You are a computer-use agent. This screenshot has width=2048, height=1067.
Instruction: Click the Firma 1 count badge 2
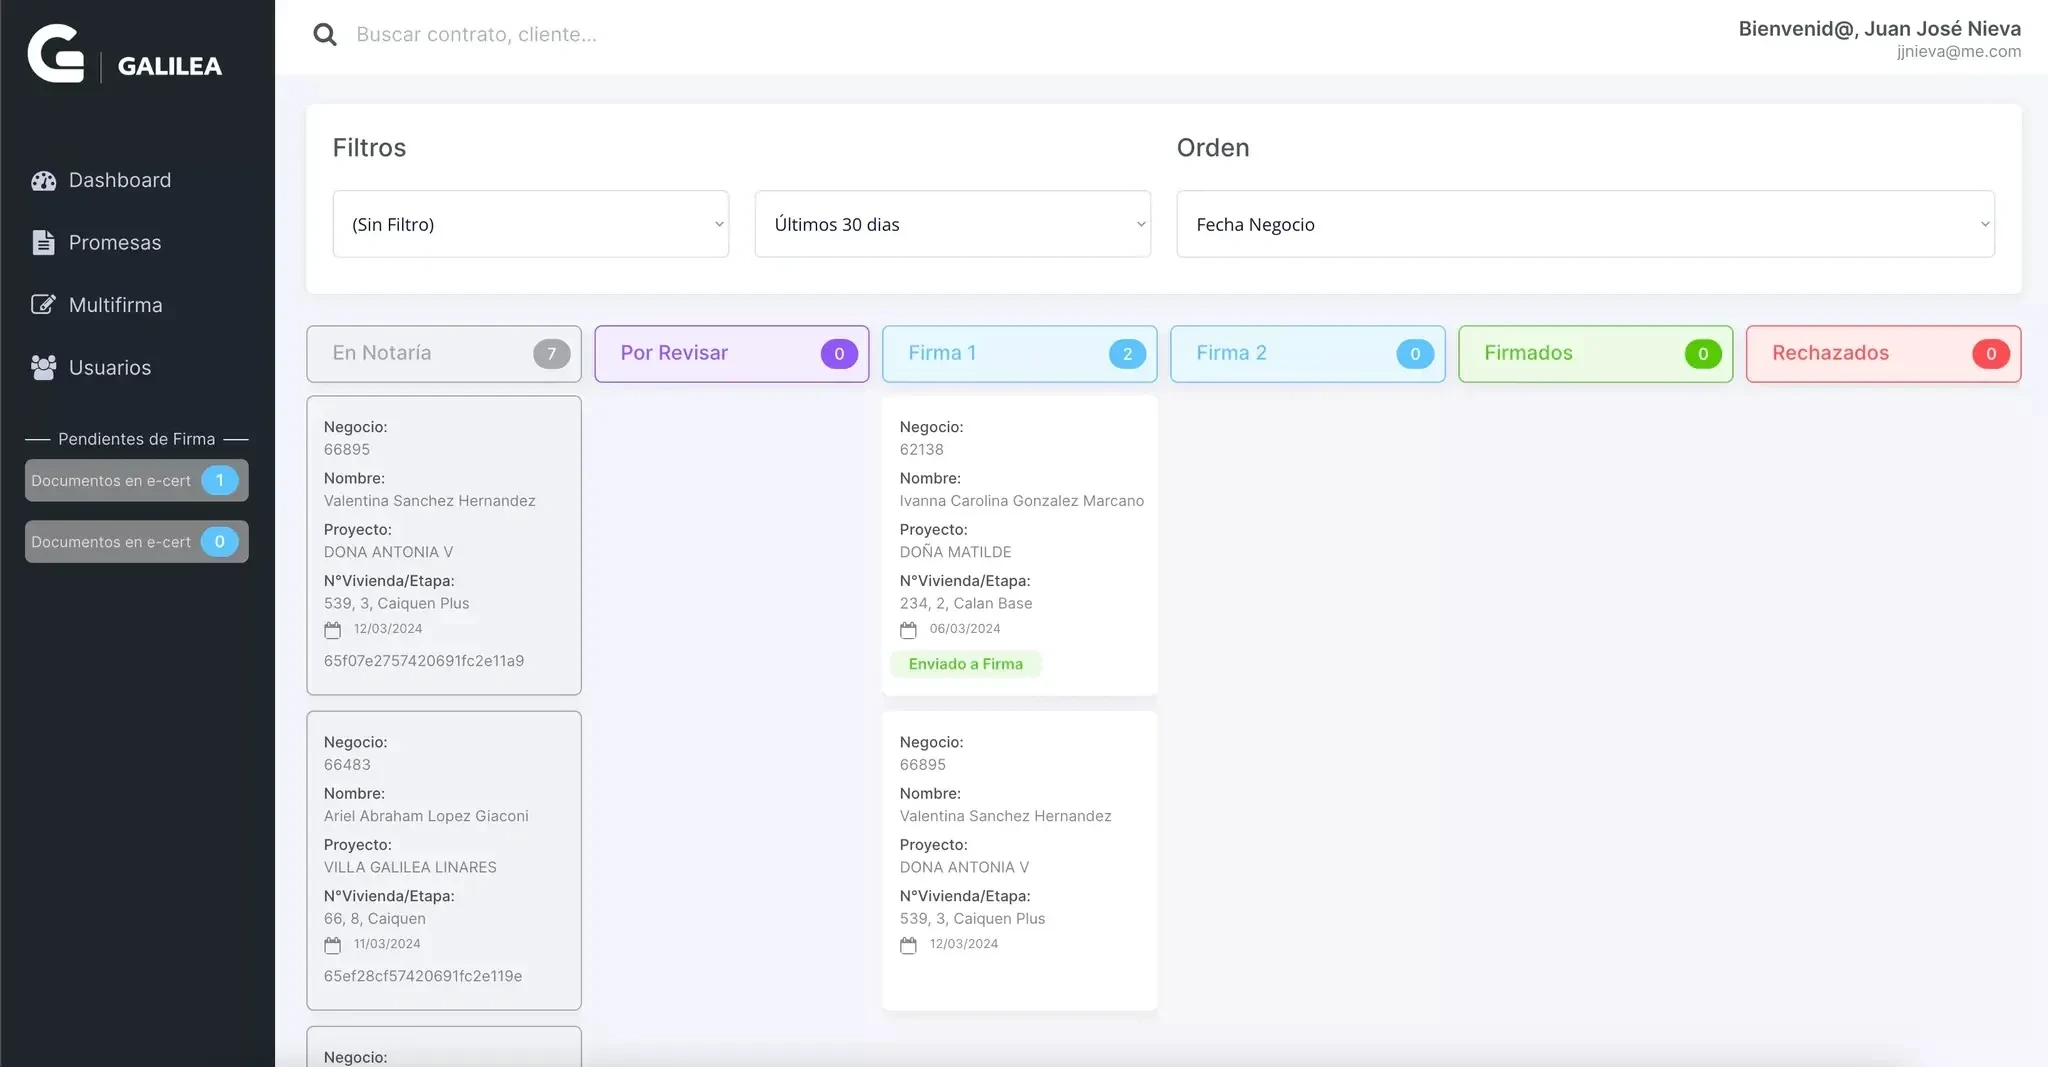[x=1127, y=354]
